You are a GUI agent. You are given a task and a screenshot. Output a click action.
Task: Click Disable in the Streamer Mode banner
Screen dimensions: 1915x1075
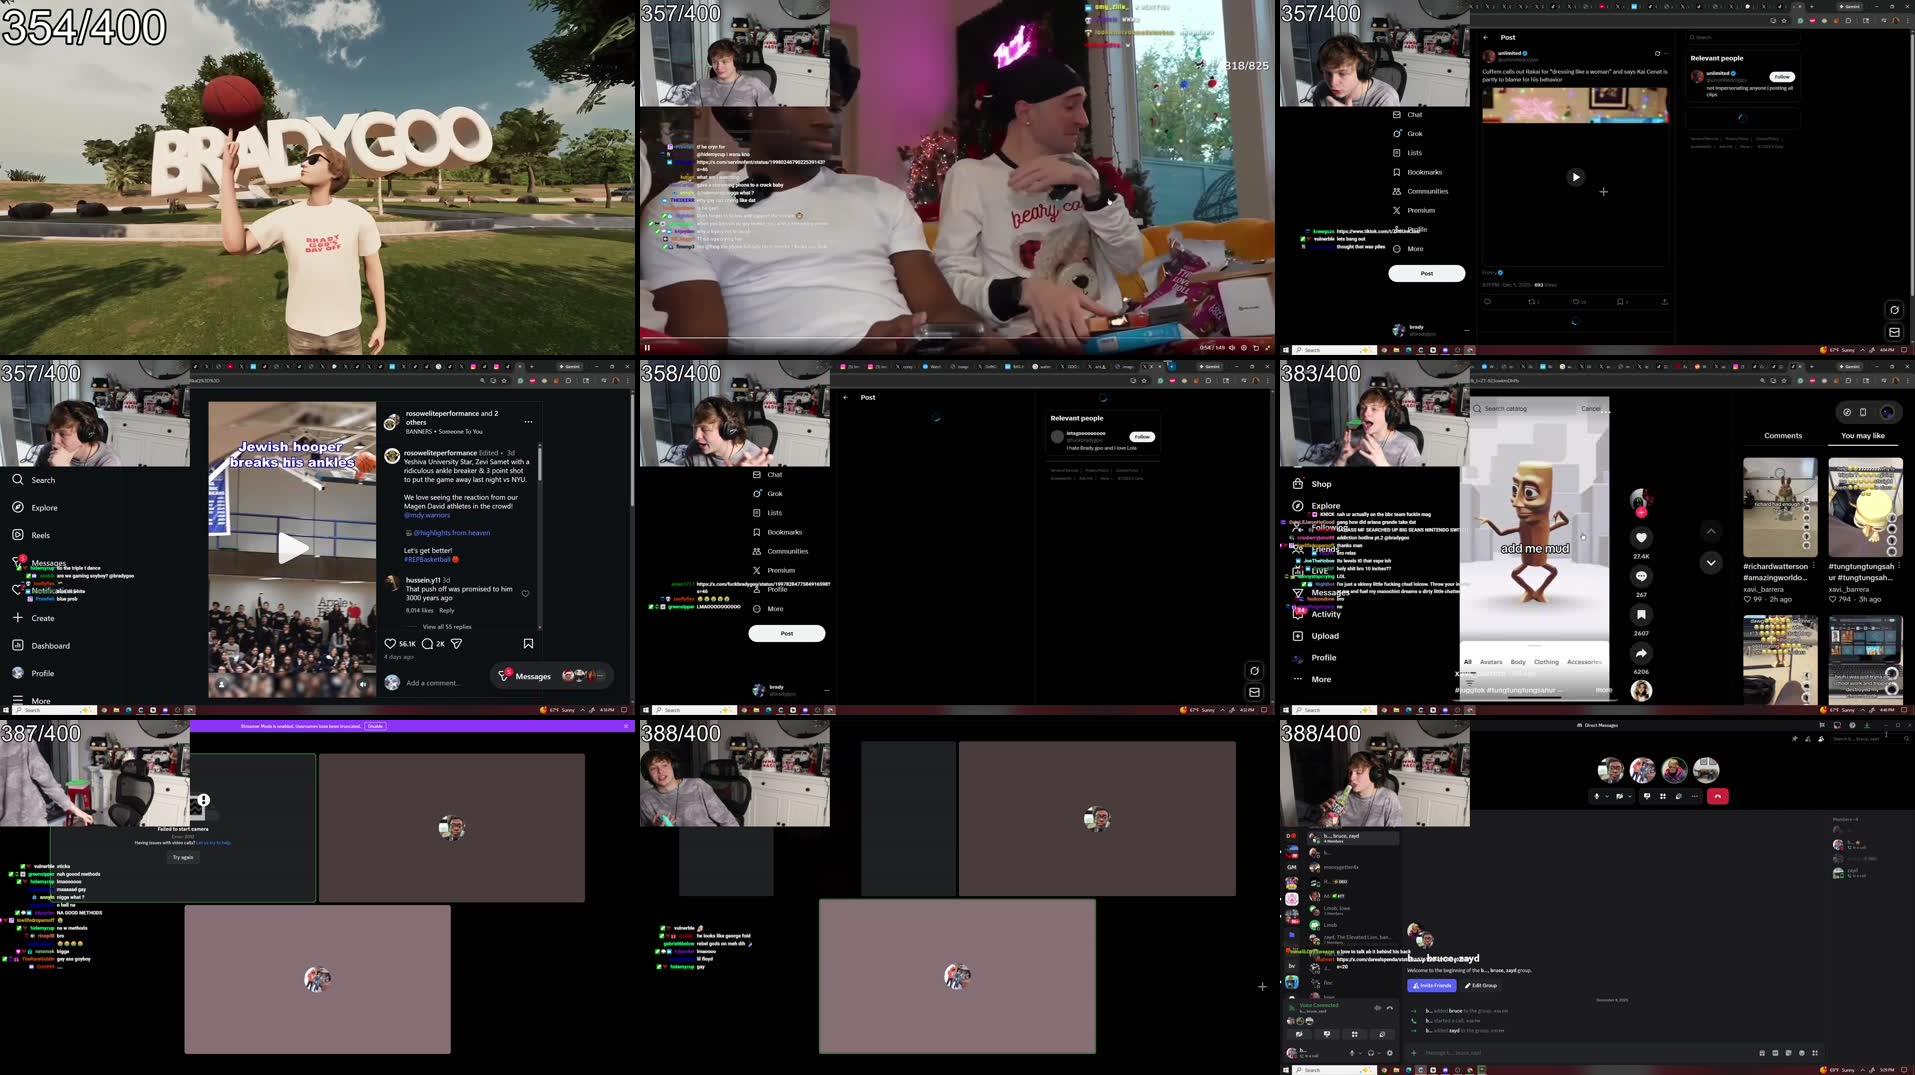point(374,727)
